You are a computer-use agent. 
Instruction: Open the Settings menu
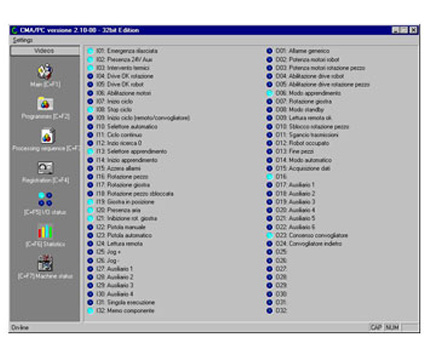click(x=23, y=40)
